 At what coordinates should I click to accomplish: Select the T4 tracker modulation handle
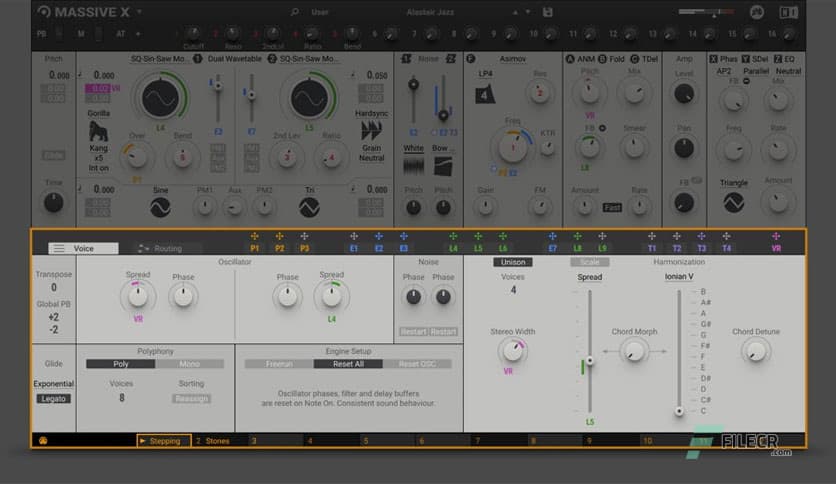[726, 236]
